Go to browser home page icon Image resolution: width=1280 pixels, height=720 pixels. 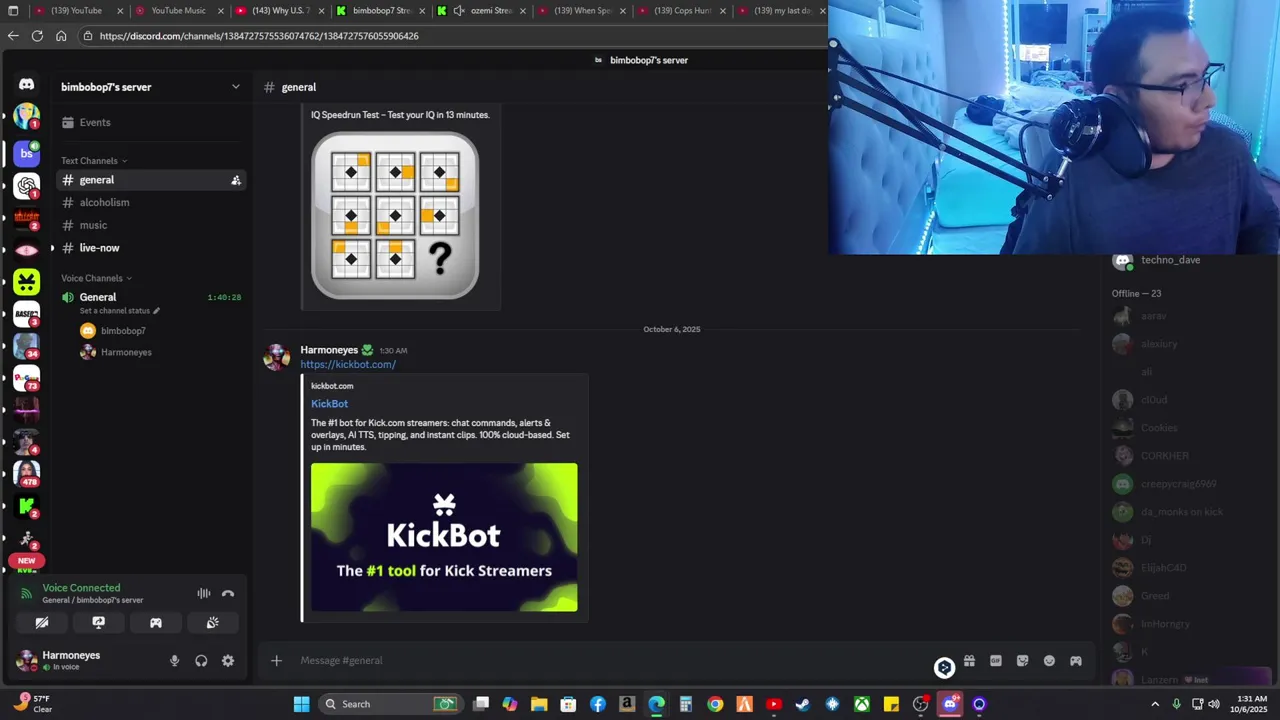pyautogui.click(x=61, y=36)
